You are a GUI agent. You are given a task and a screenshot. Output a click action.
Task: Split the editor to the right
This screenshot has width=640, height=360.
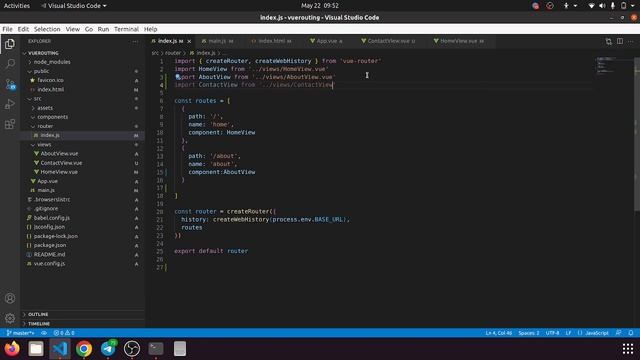620,41
